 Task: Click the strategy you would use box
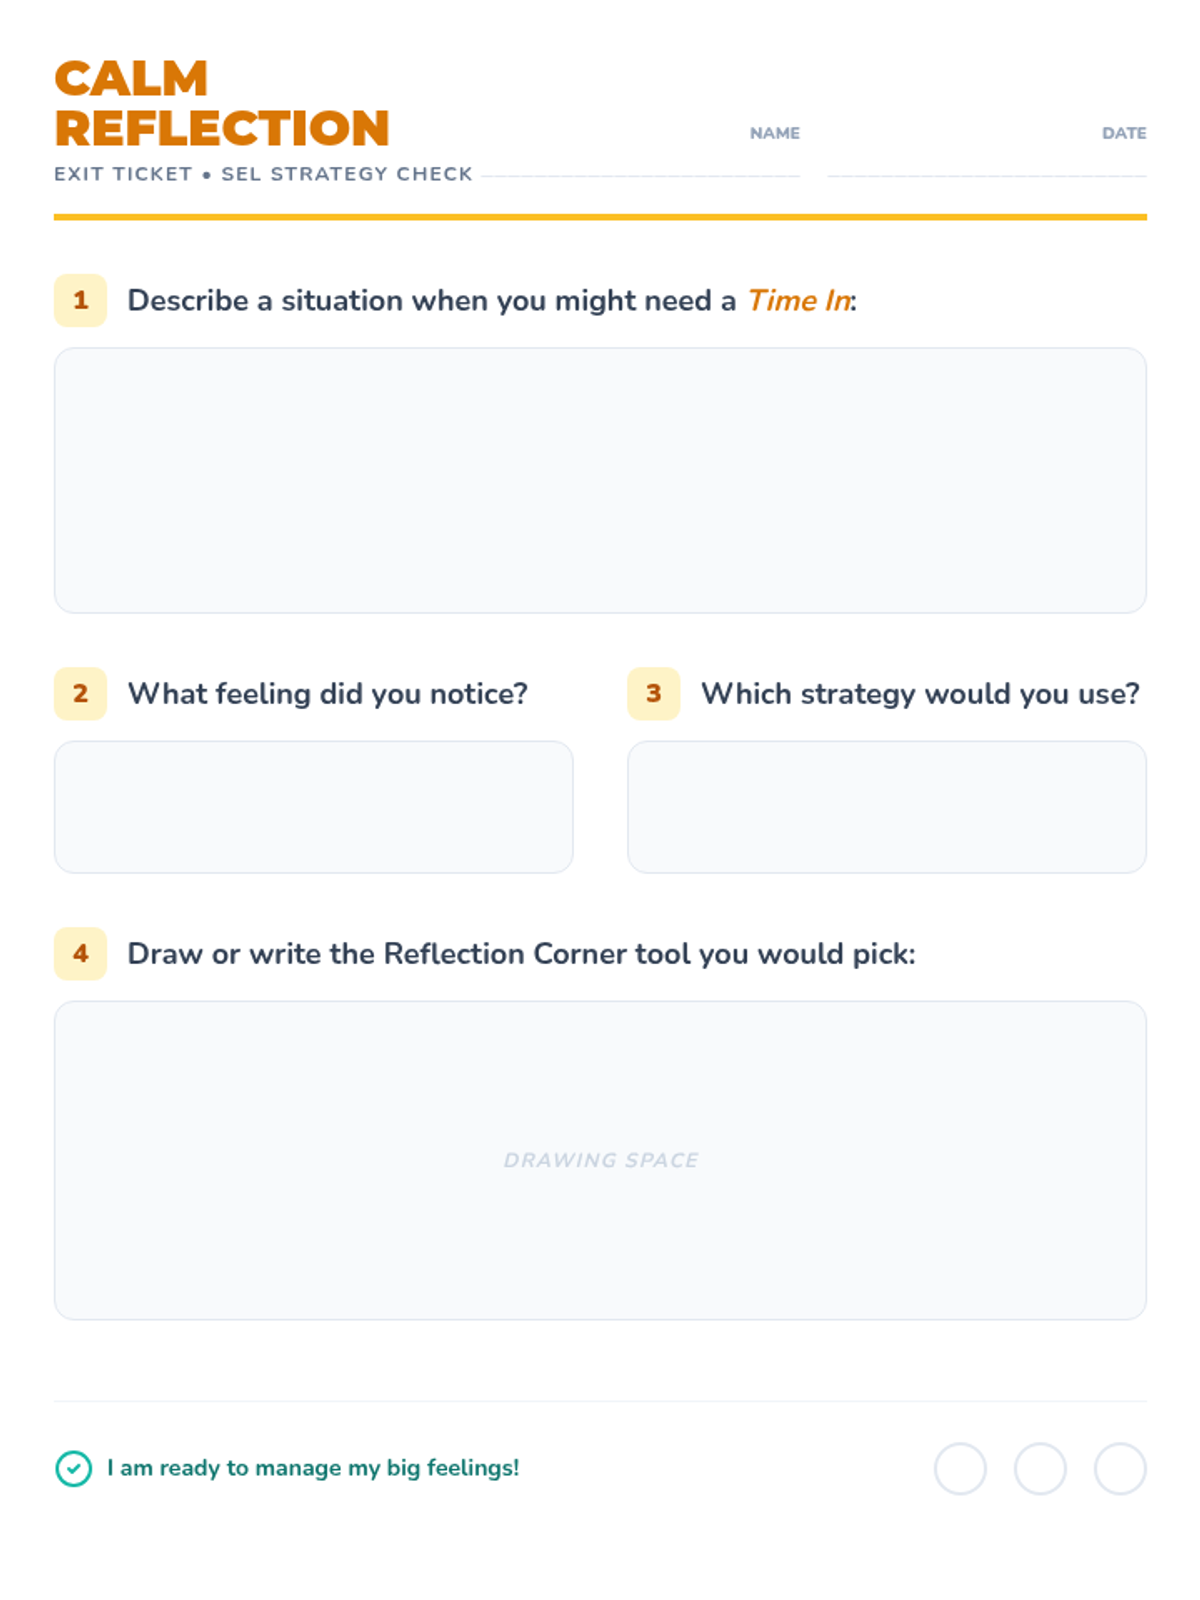[886, 807]
